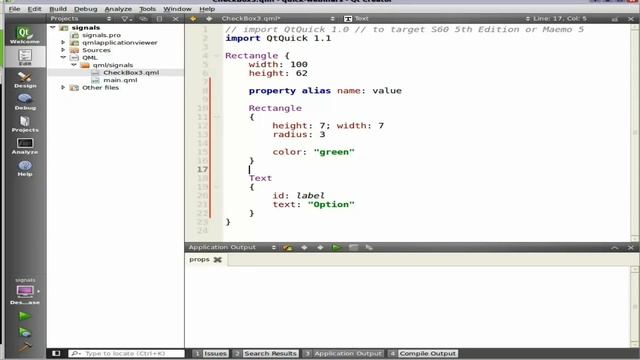The width and height of the screenshot is (640, 360).
Task: Clear the Application Output pane
Action: tap(288, 247)
